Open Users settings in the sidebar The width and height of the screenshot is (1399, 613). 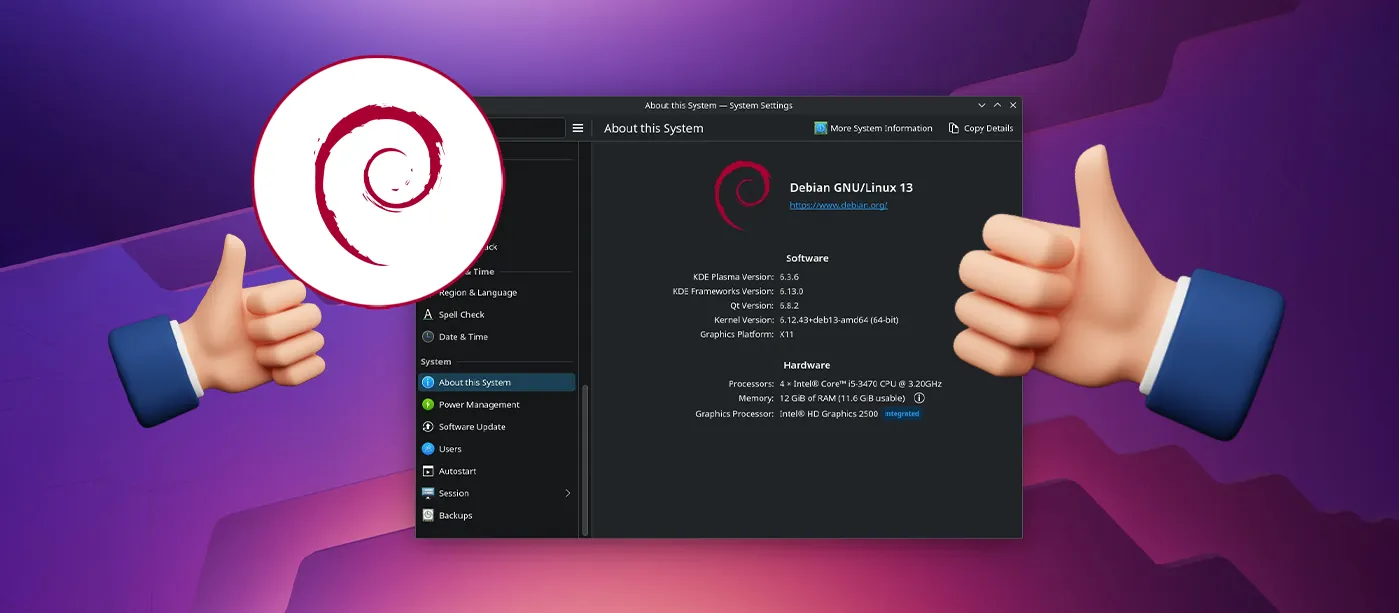(x=452, y=448)
